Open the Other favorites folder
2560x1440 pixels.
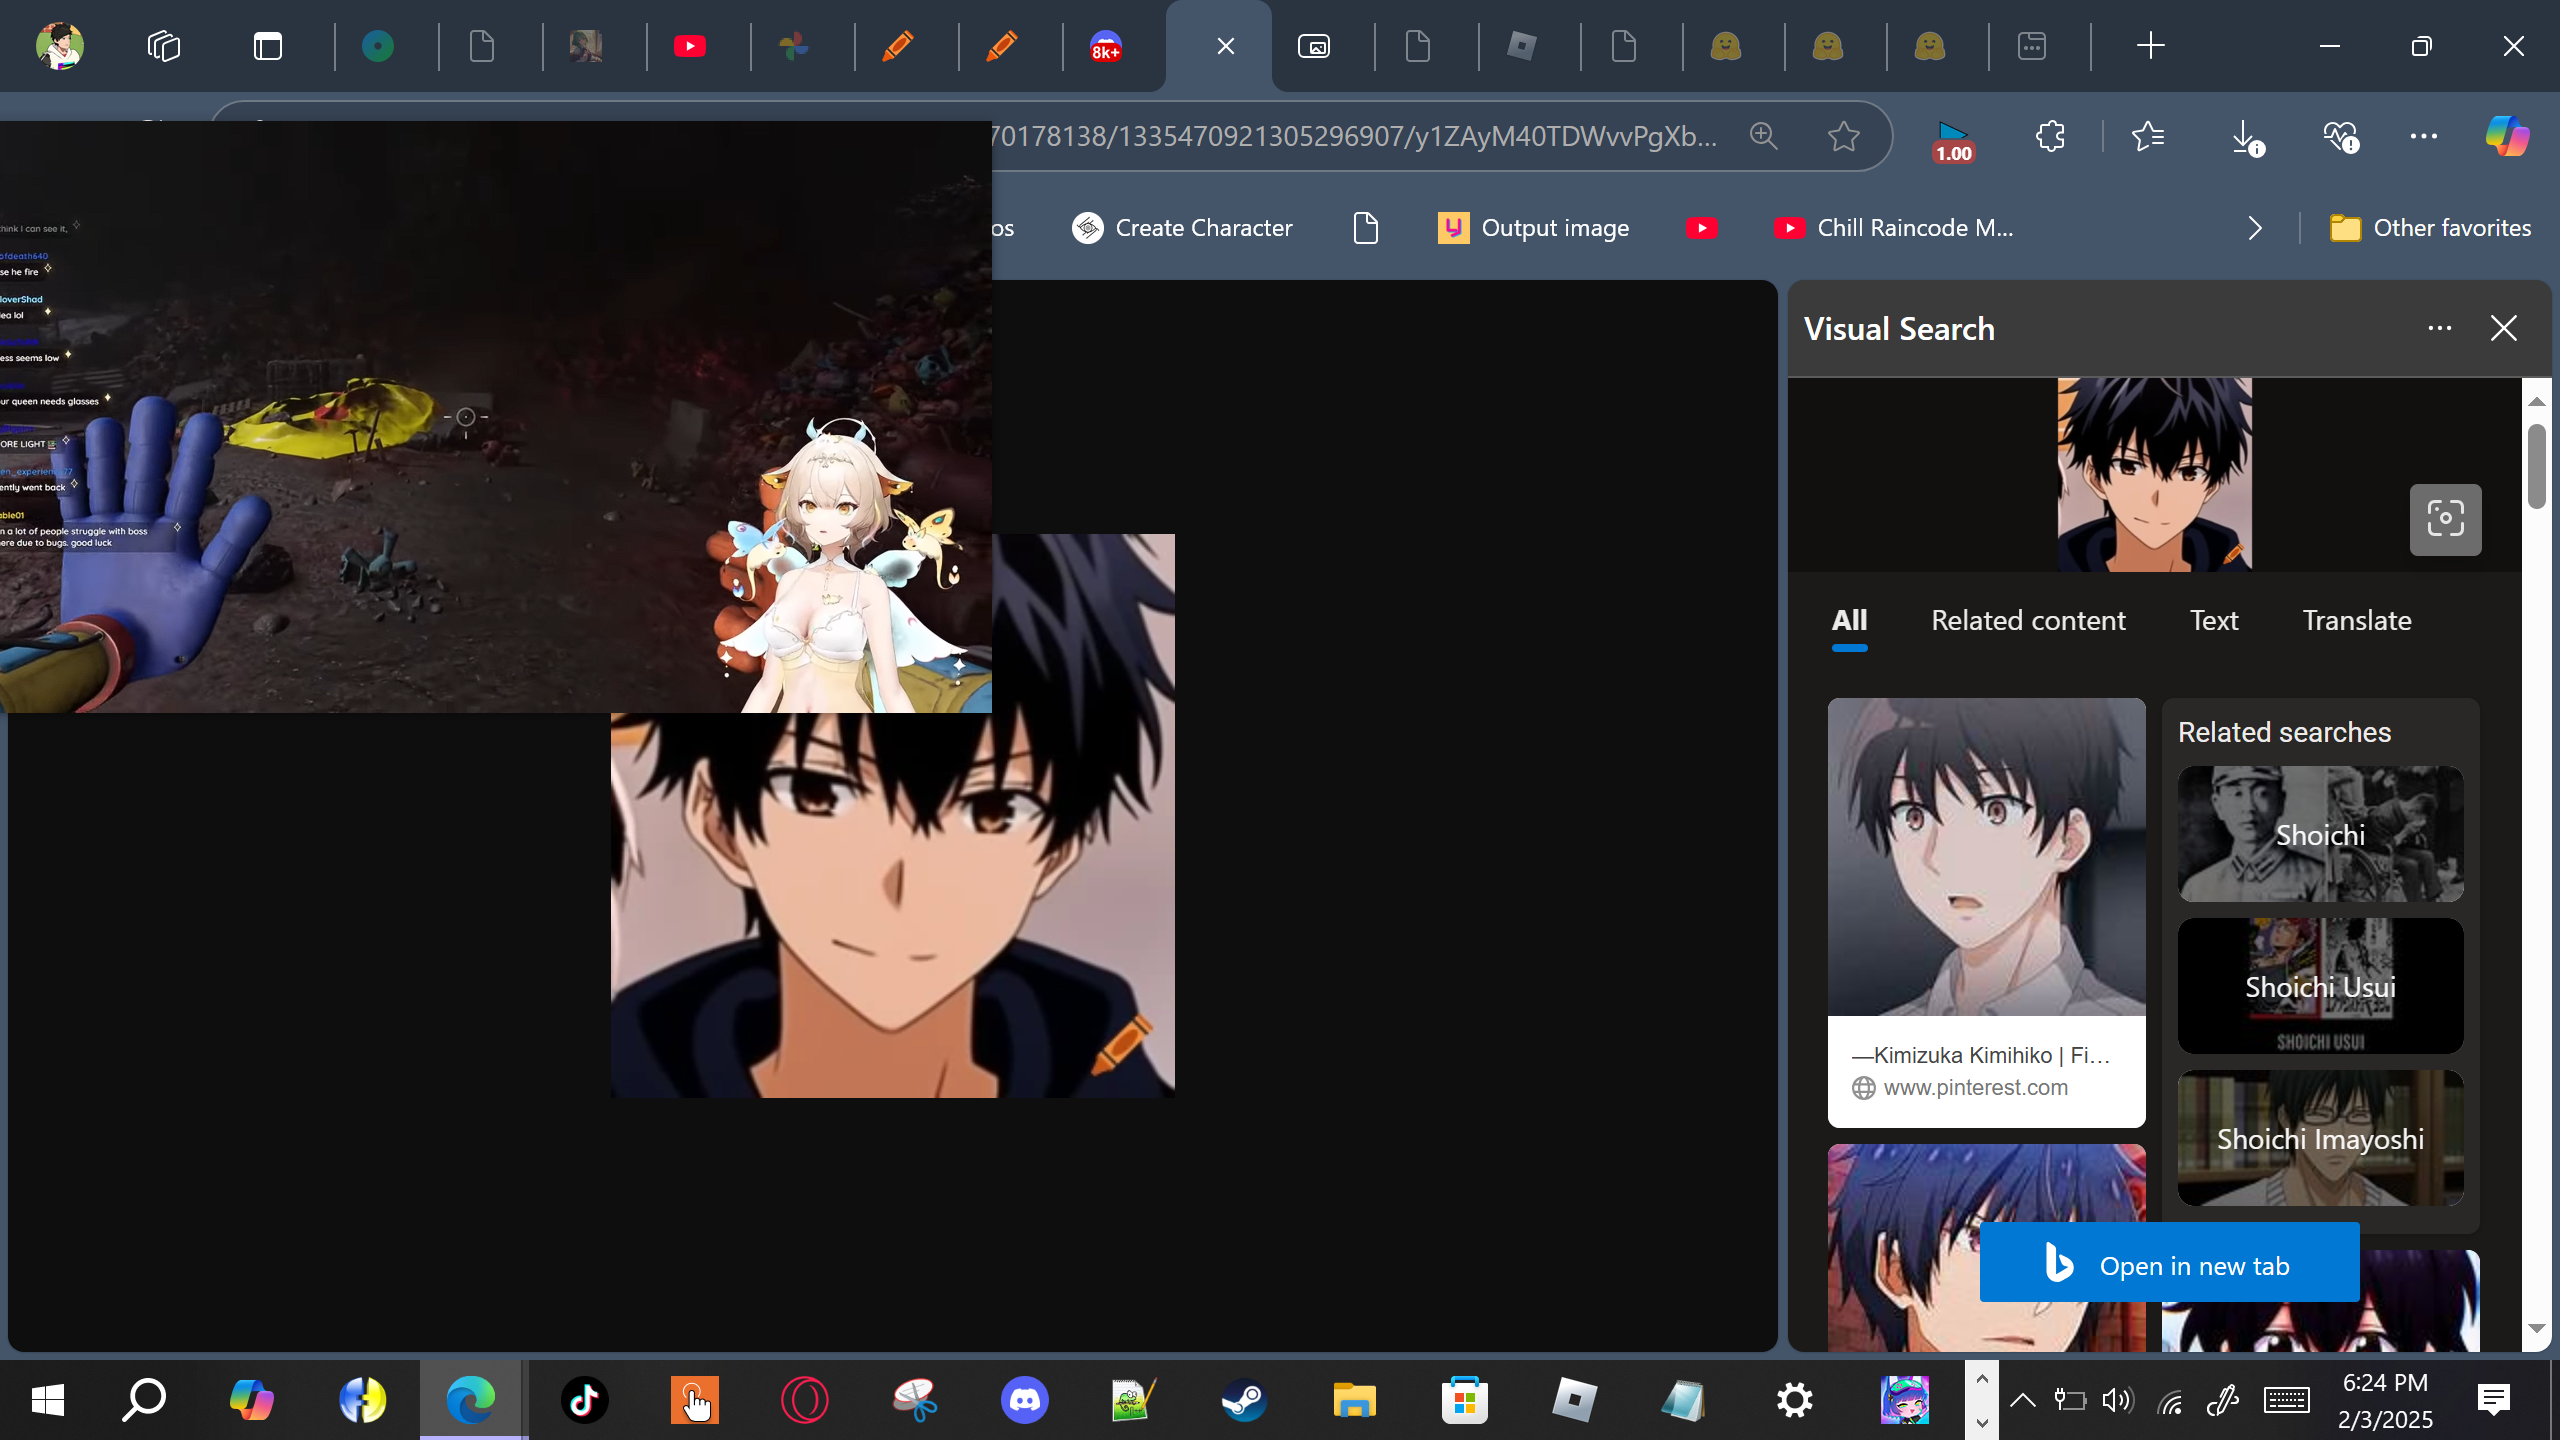pos(2430,228)
